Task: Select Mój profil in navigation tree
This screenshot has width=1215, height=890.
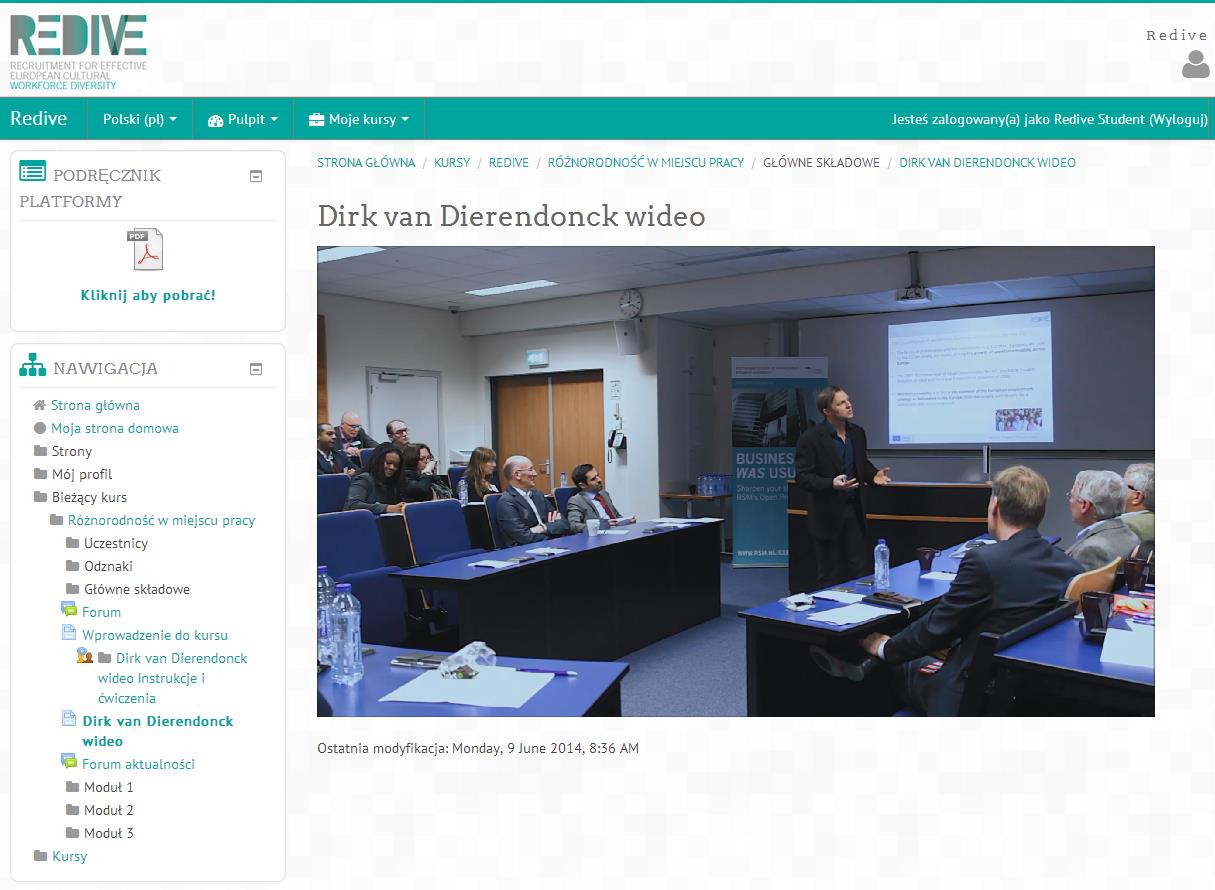Action: coord(82,474)
